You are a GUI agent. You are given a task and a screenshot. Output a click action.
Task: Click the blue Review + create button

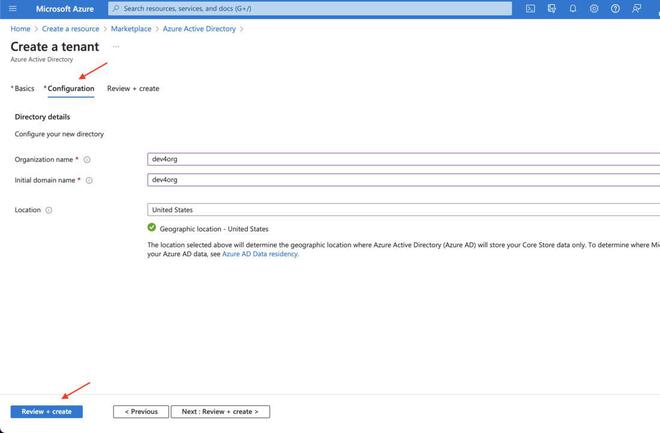(47, 412)
